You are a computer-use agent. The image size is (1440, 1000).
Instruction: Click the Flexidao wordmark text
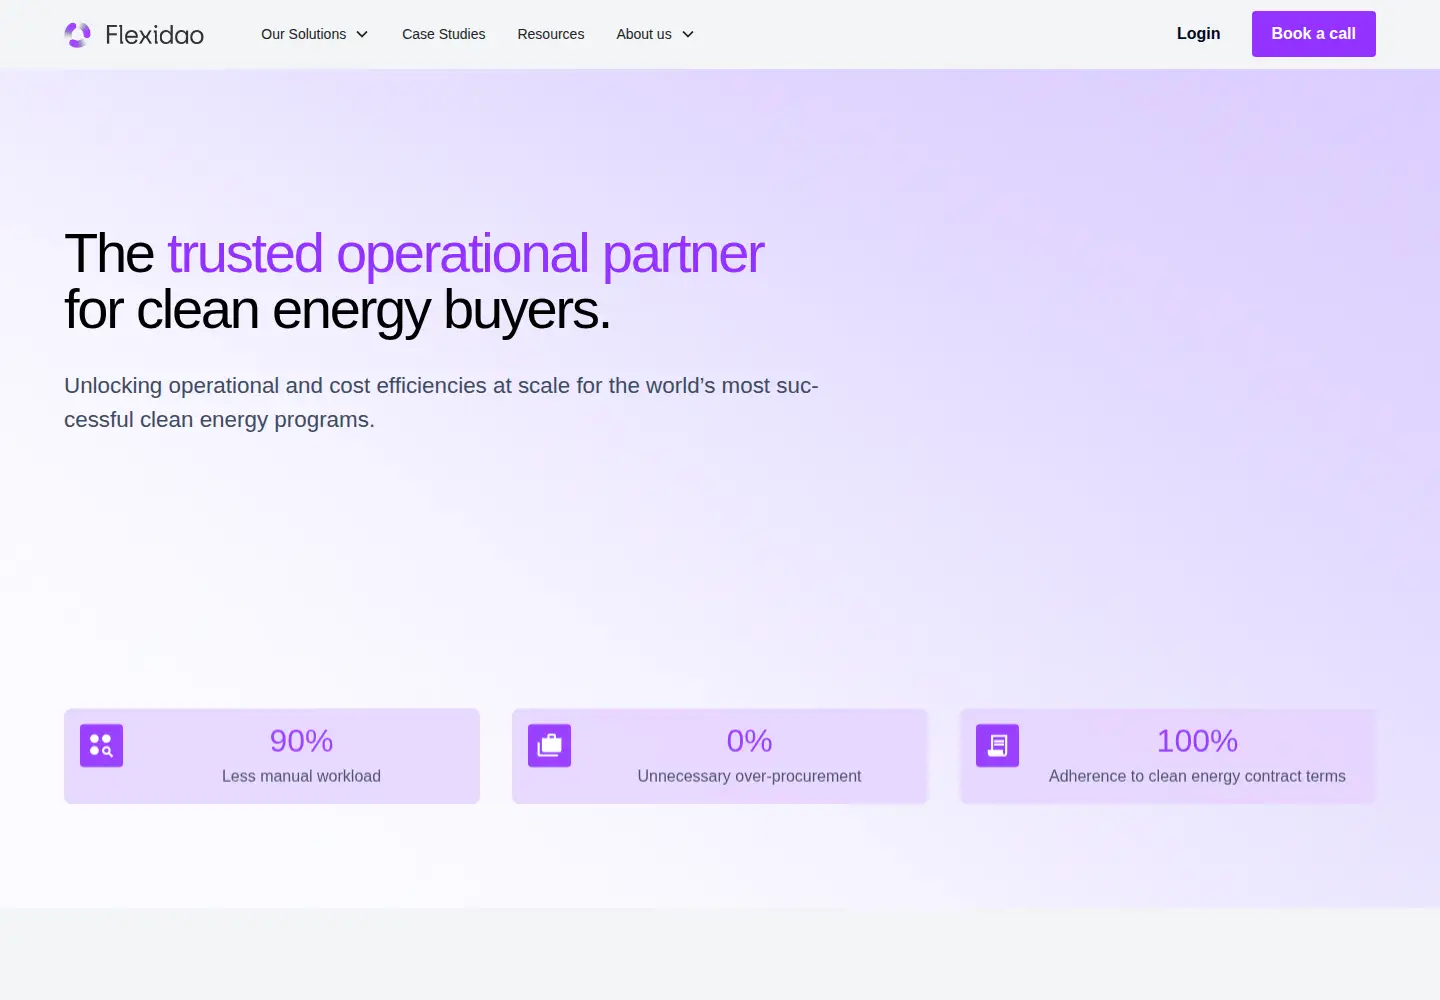point(155,35)
